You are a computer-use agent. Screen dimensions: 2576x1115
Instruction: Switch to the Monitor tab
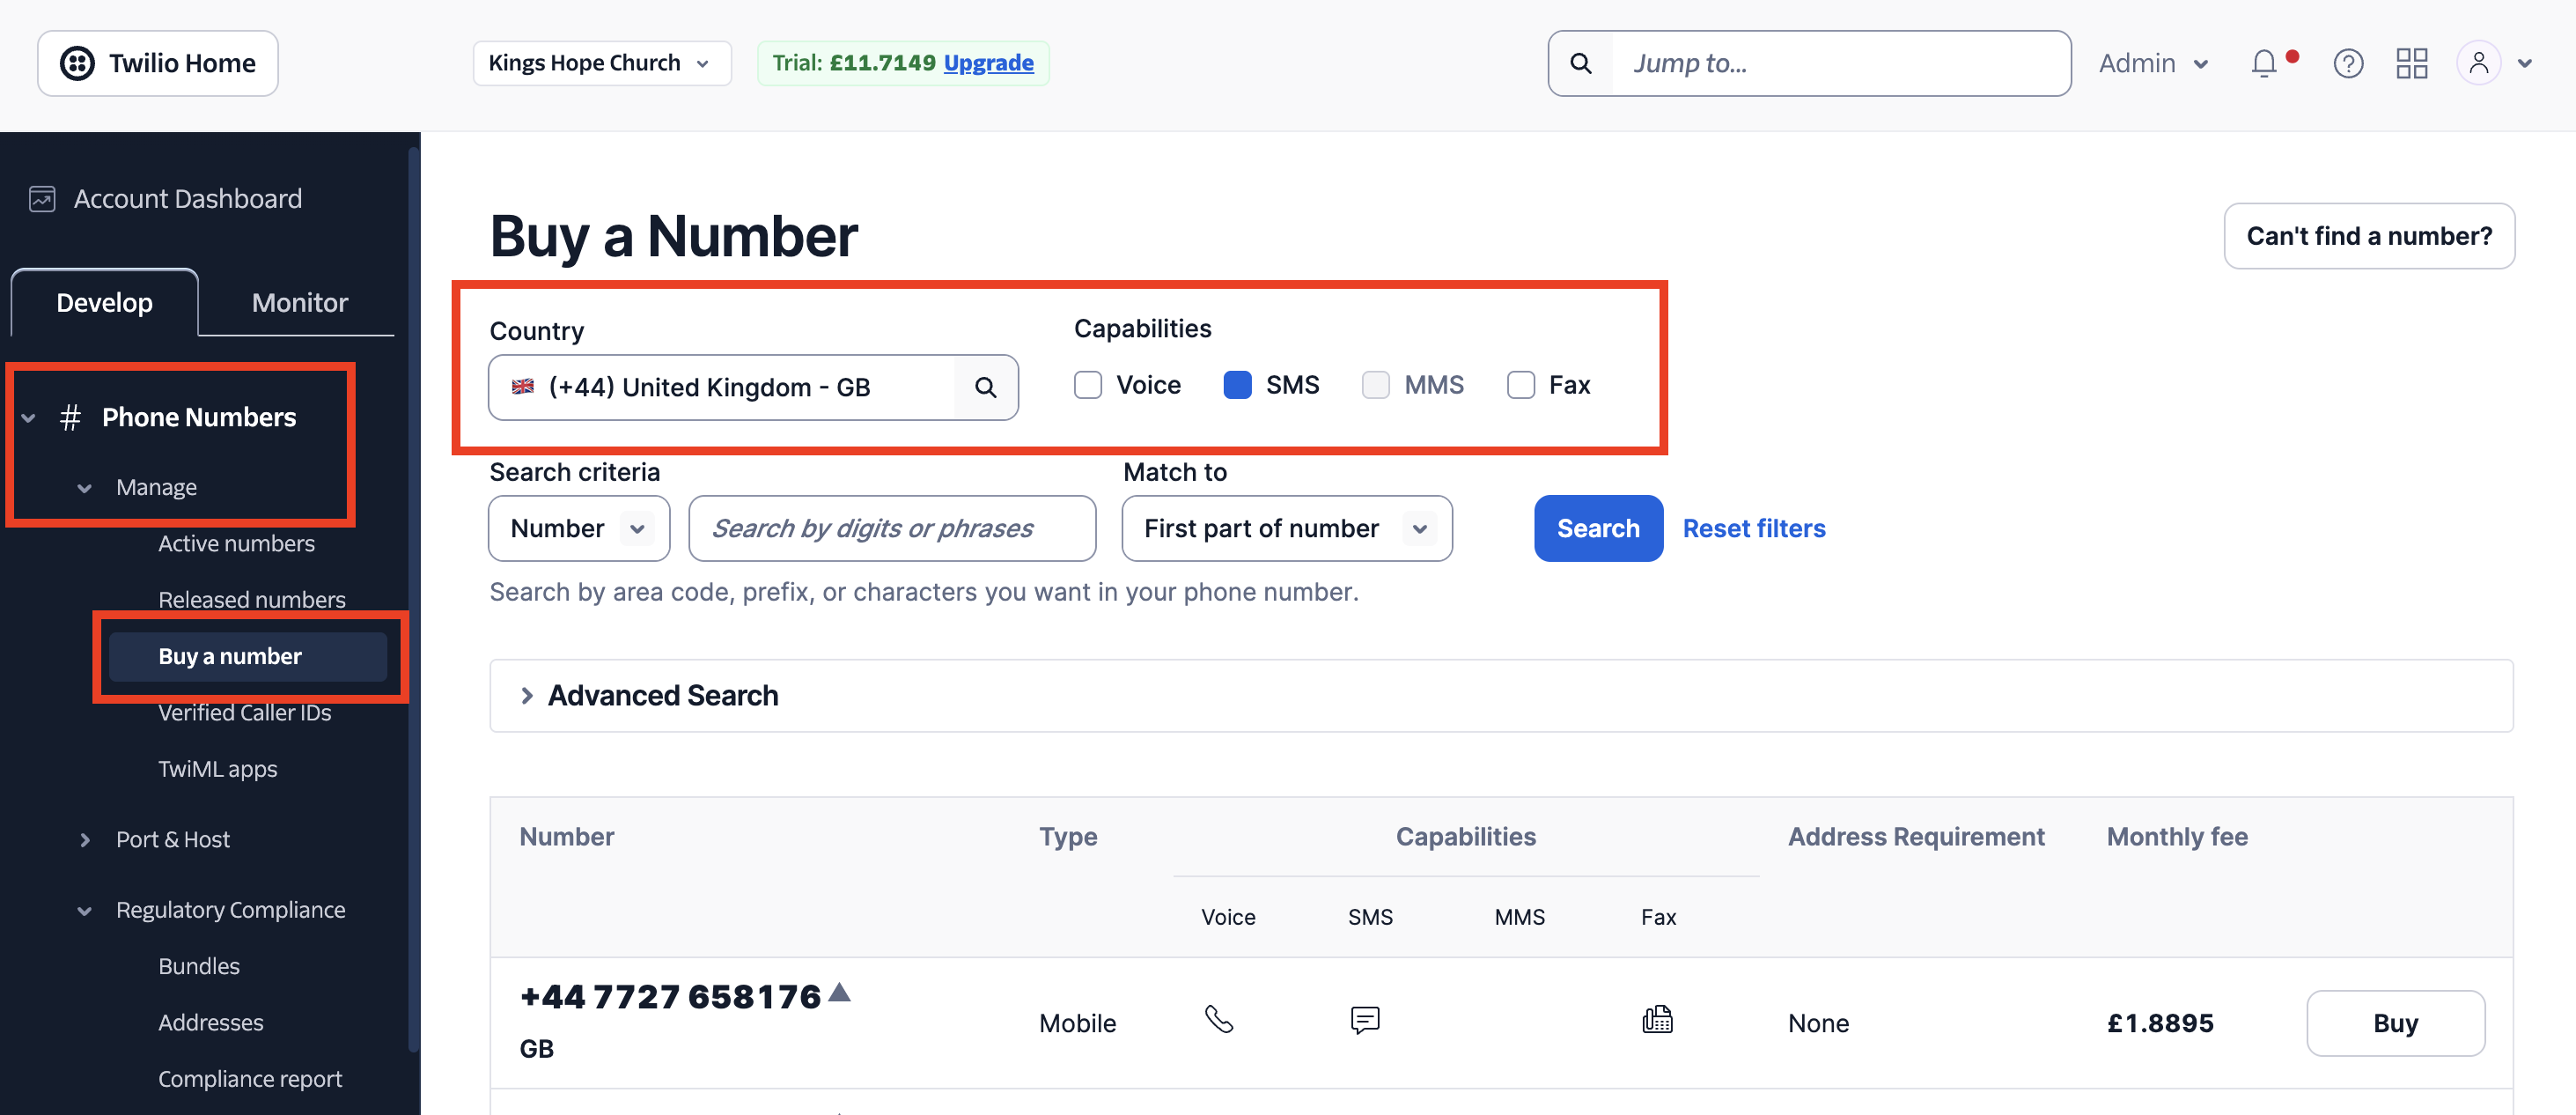point(300,302)
